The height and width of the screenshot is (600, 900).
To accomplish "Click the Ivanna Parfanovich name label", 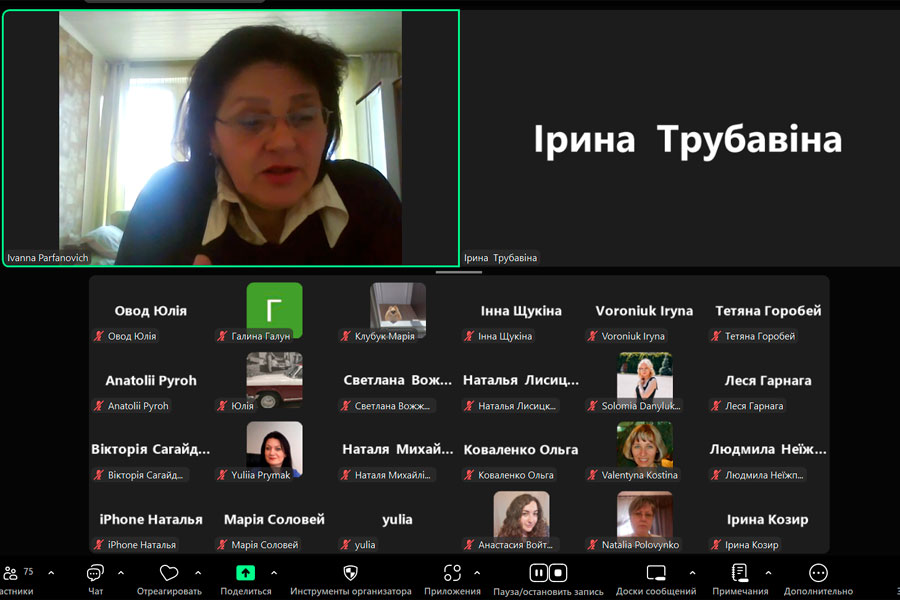I will (x=48, y=258).
